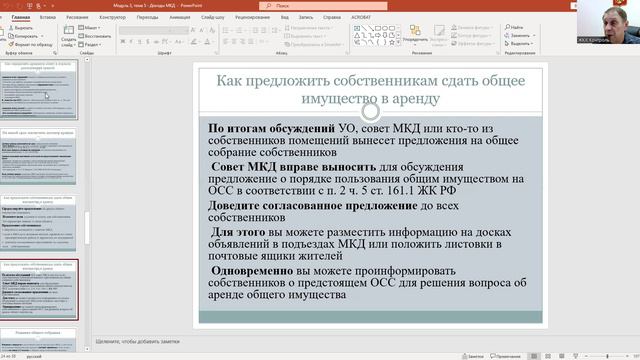Click the slide title 'Как предложить собственникам…'
The image size is (640, 360).
(371, 89)
